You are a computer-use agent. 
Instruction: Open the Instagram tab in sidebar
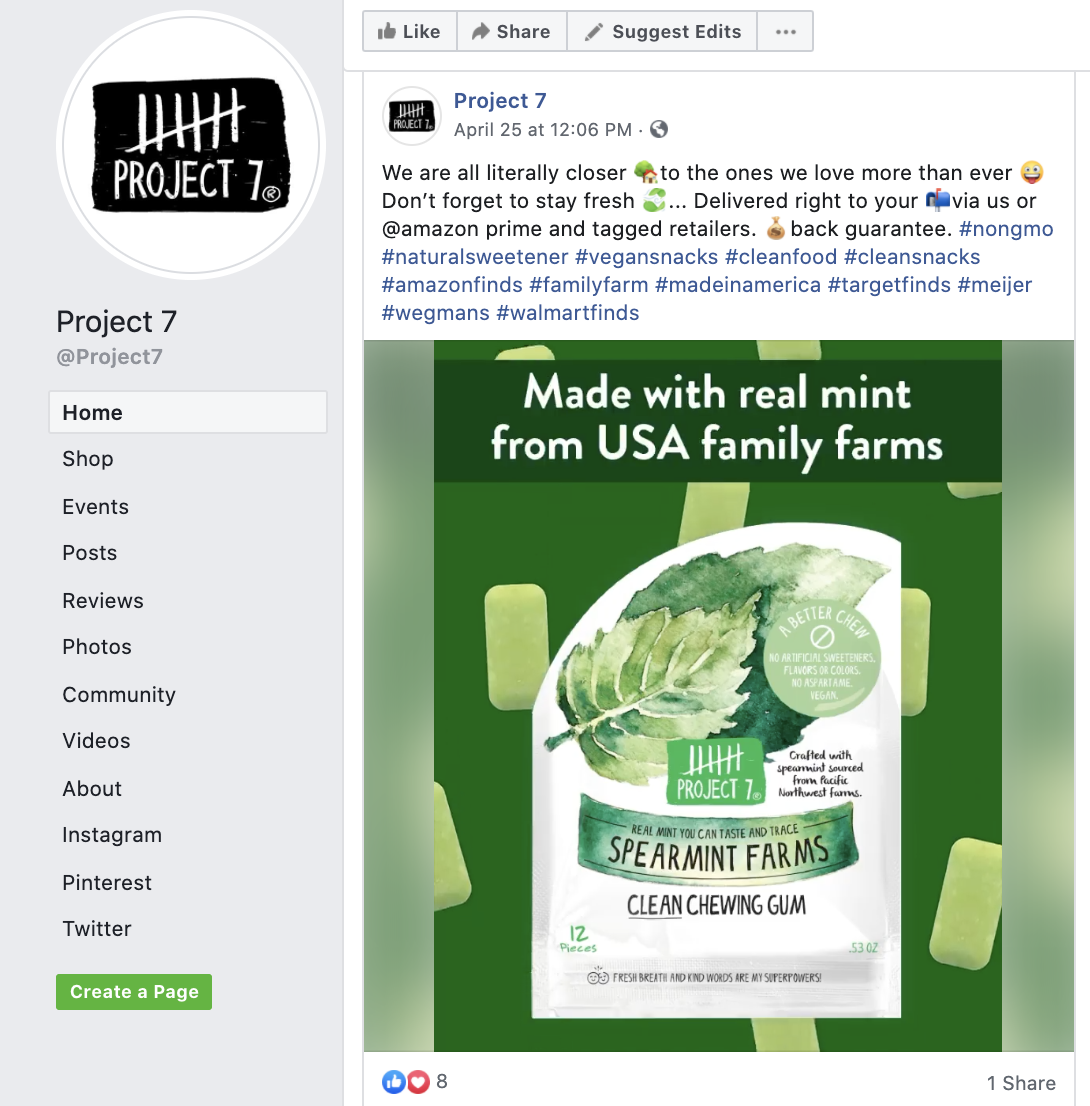[112, 834]
